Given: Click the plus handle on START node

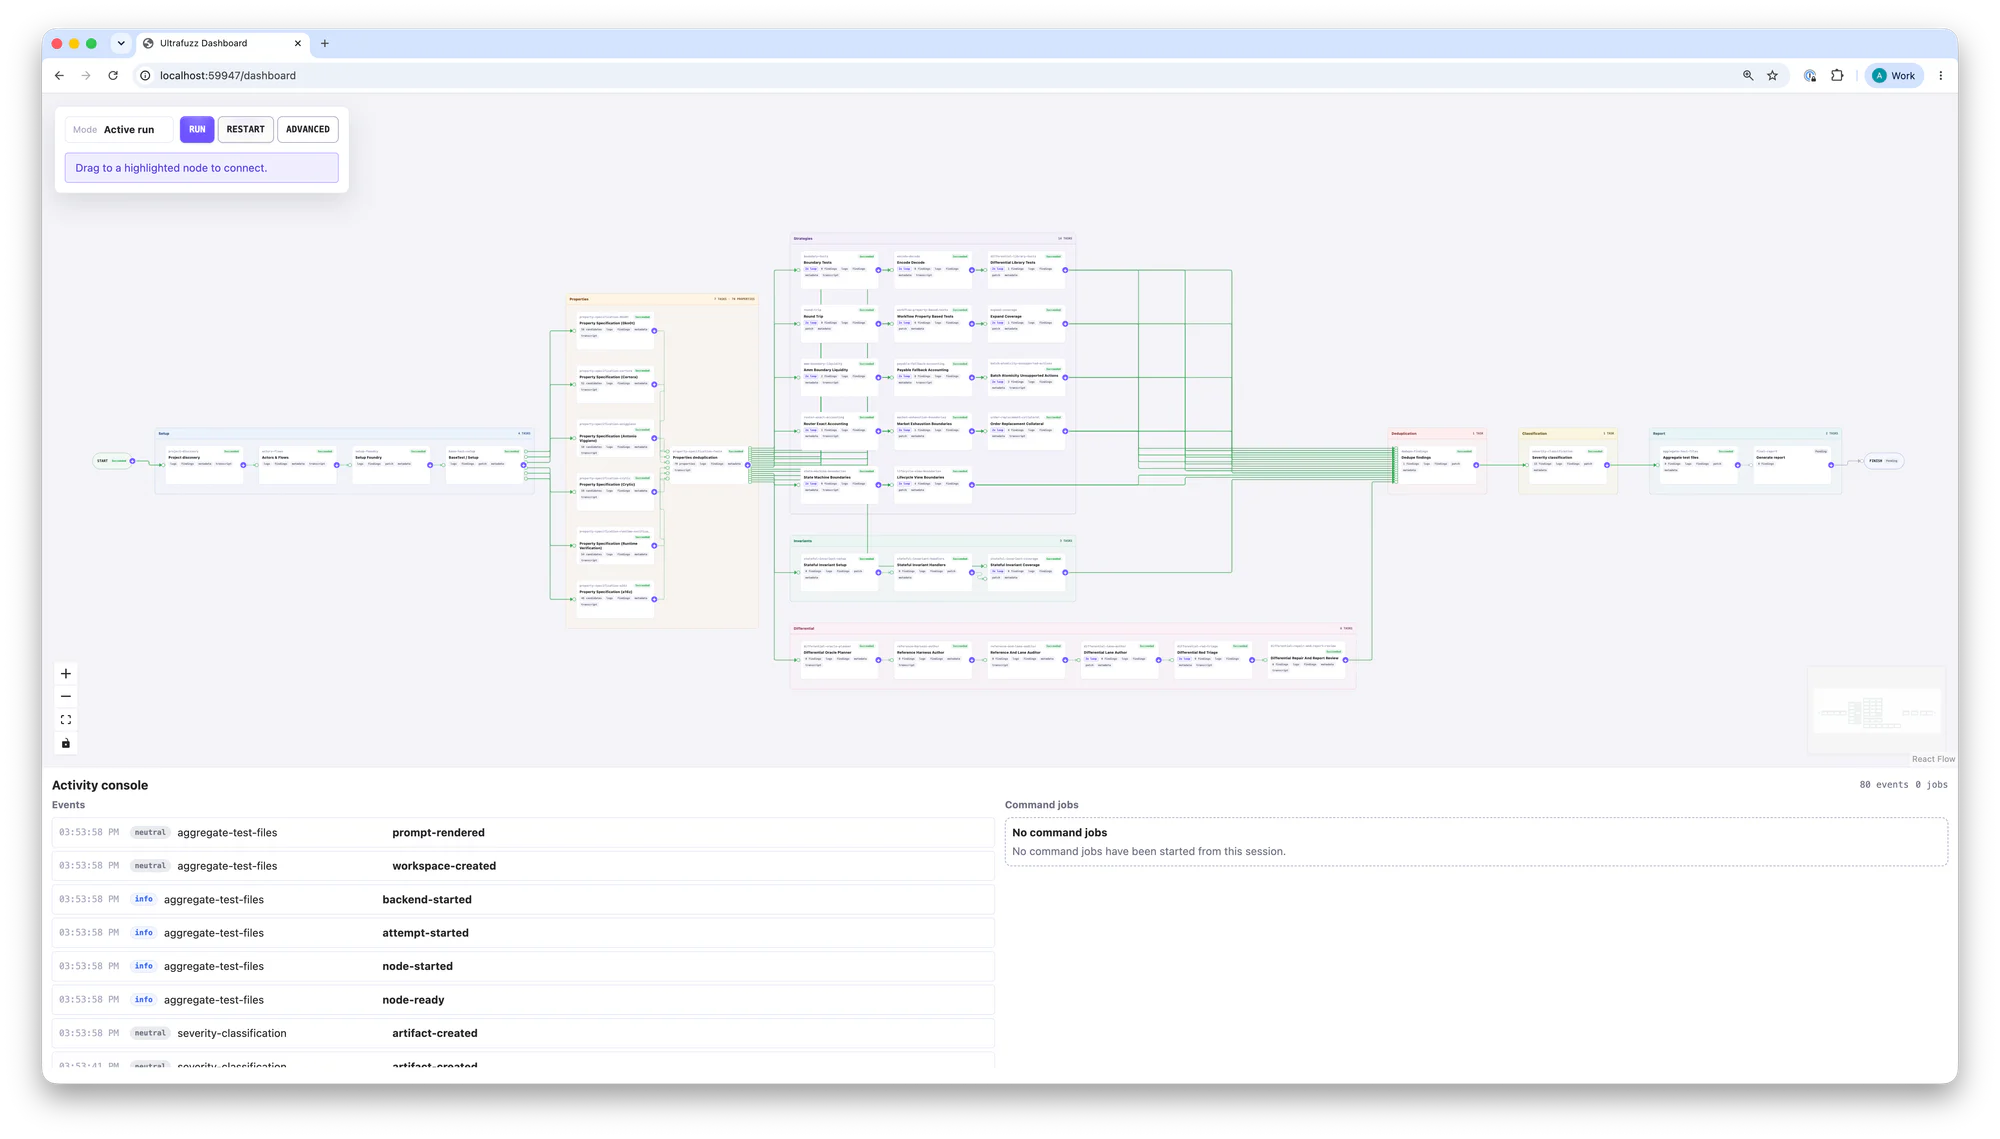Looking at the screenshot, I should 132,461.
